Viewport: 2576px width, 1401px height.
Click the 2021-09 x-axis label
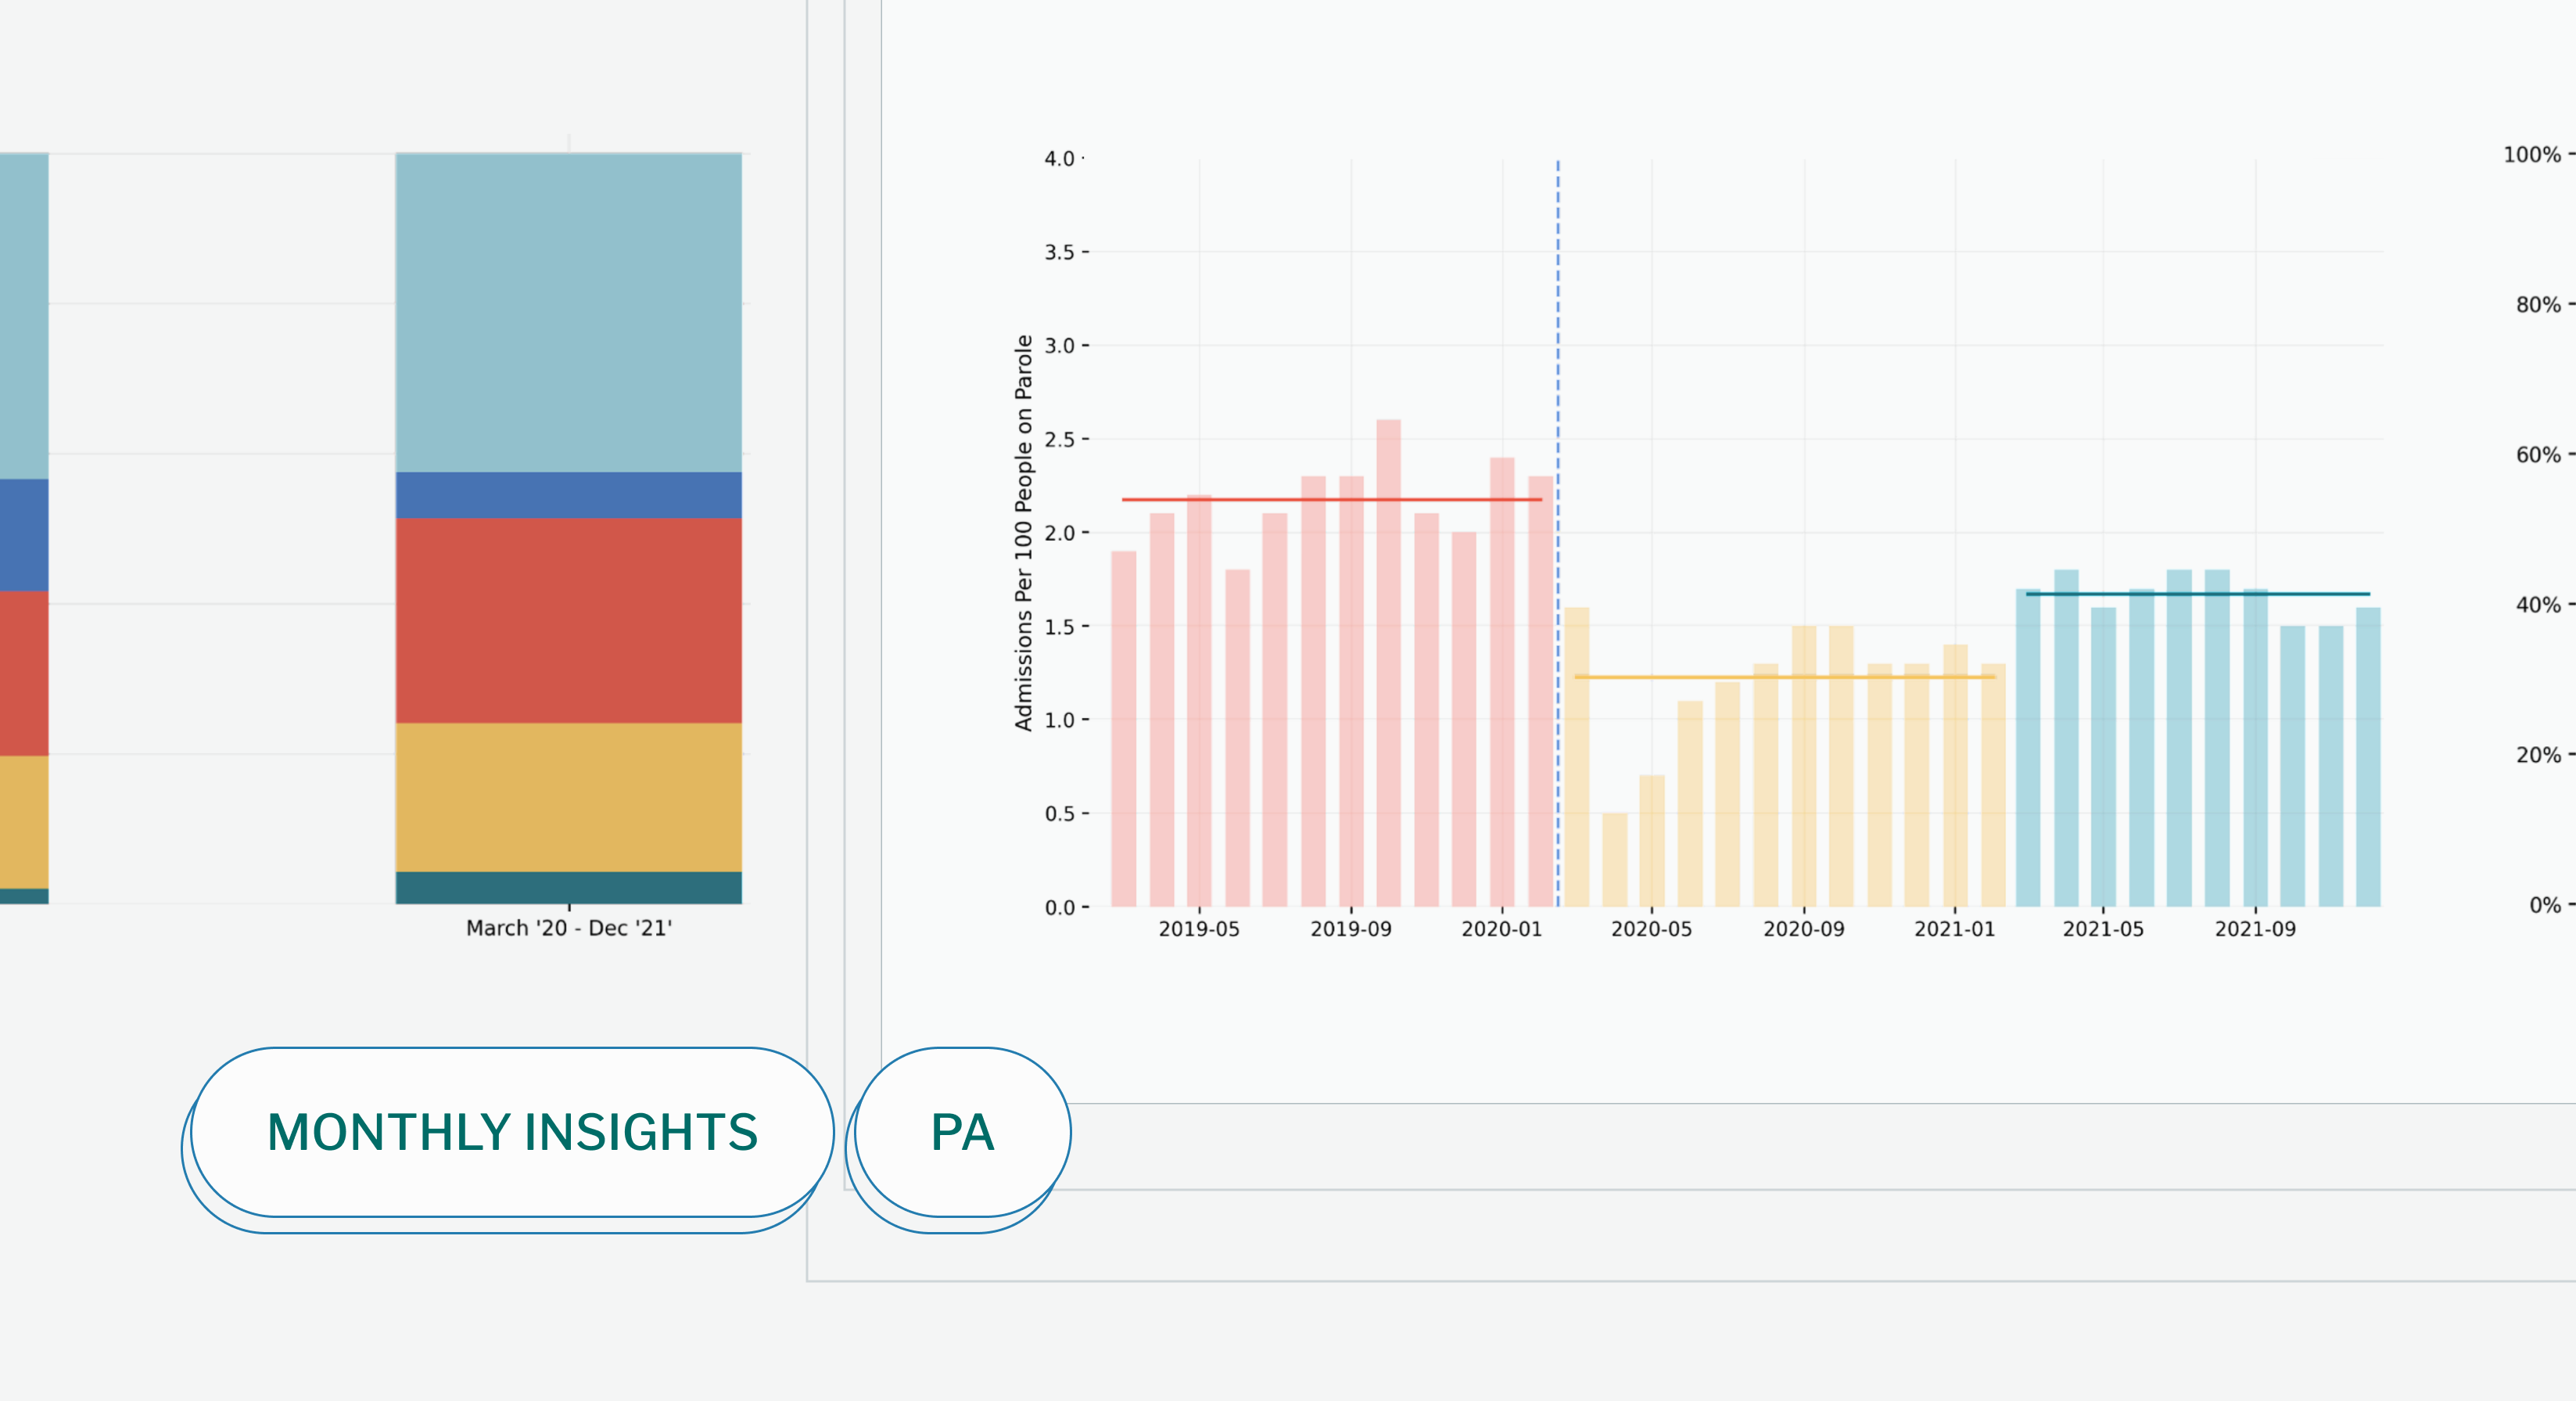2255,929
